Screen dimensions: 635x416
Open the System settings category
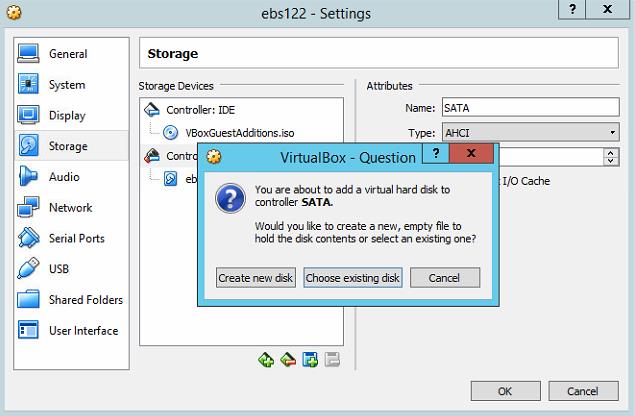click(x=66, y=85)
